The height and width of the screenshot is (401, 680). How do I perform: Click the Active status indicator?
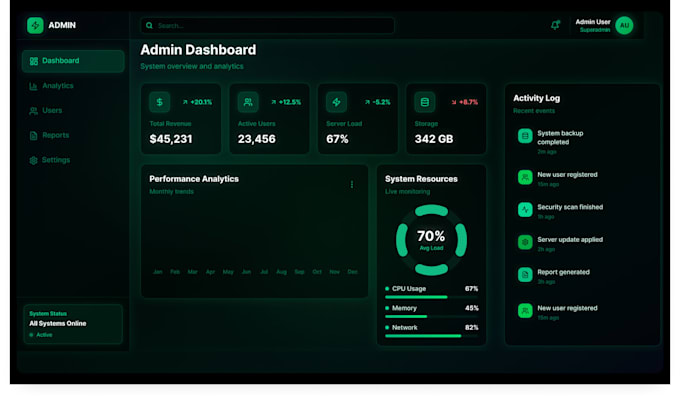(41, 335)
